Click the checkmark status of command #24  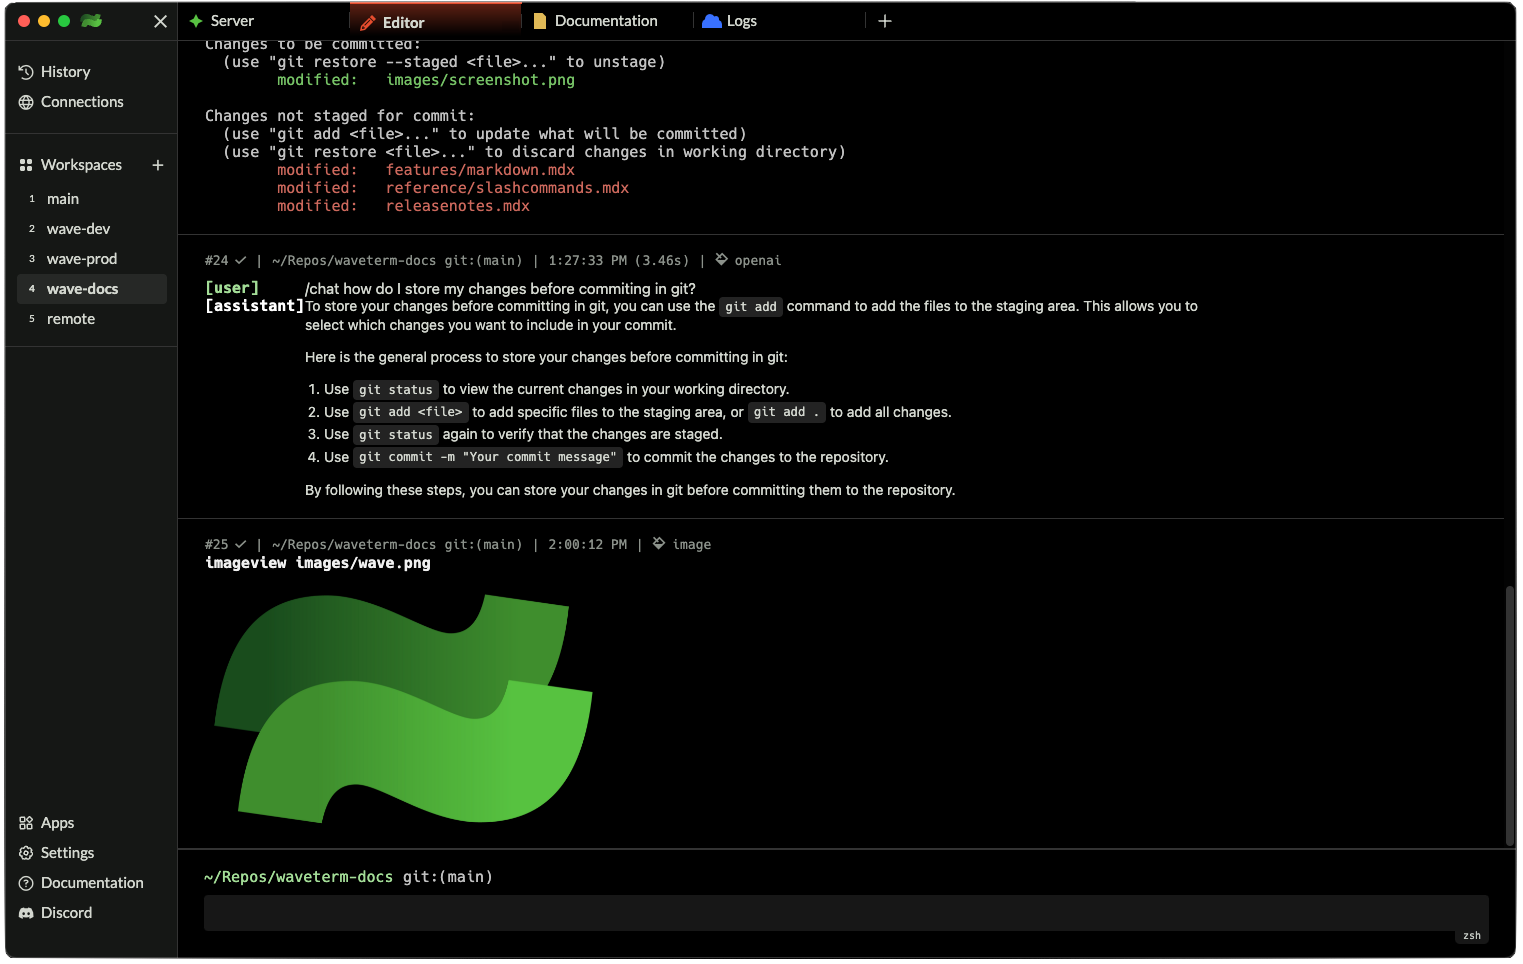coord(240,260)
